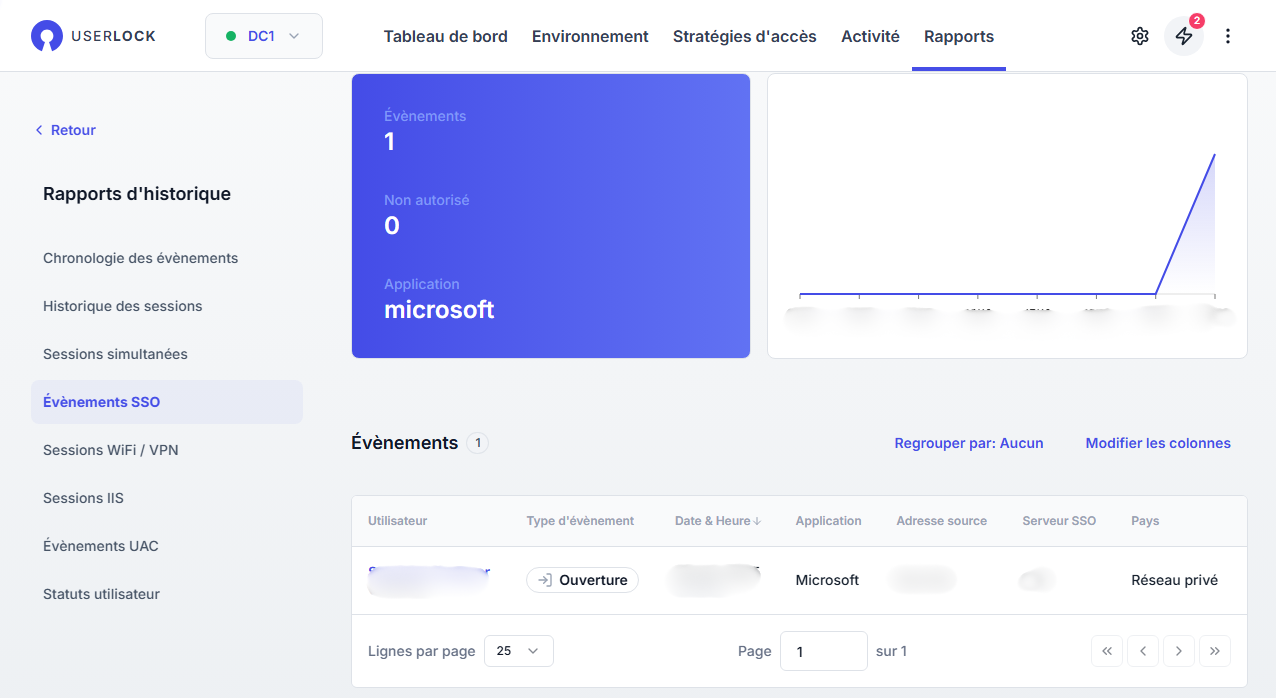Select the Rapports tab
The height and width of the screenshot is (698, 1276).
pos(959,36)
